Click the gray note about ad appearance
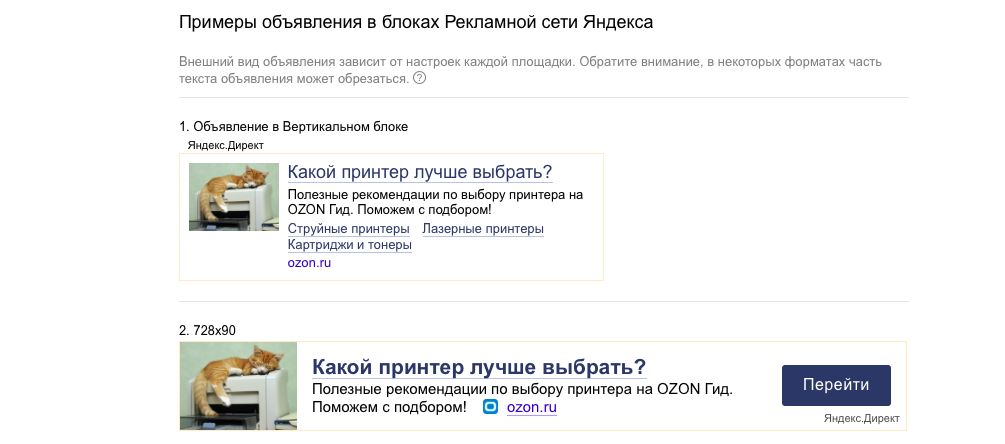 pos(530,70)
